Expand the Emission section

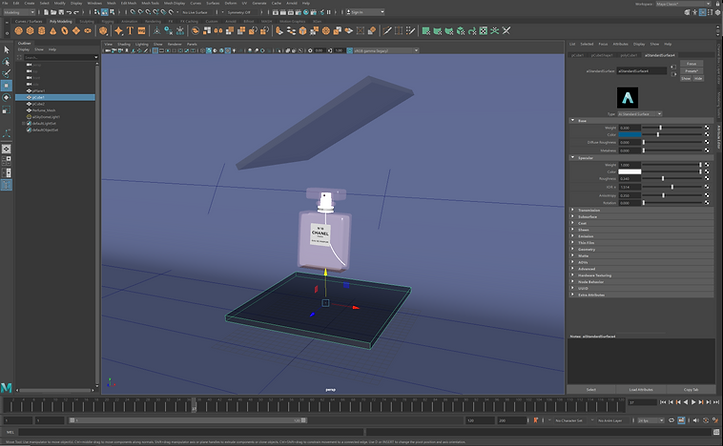(573, 236)
